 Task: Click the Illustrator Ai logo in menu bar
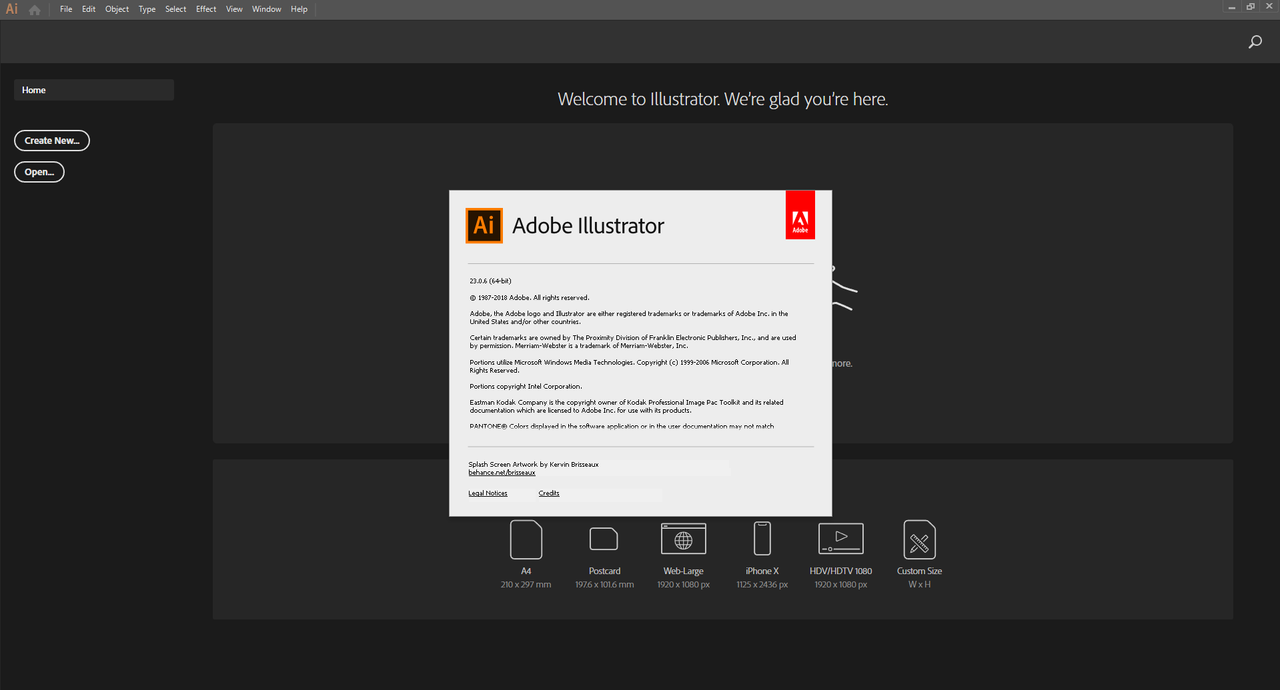pos(12,9)
